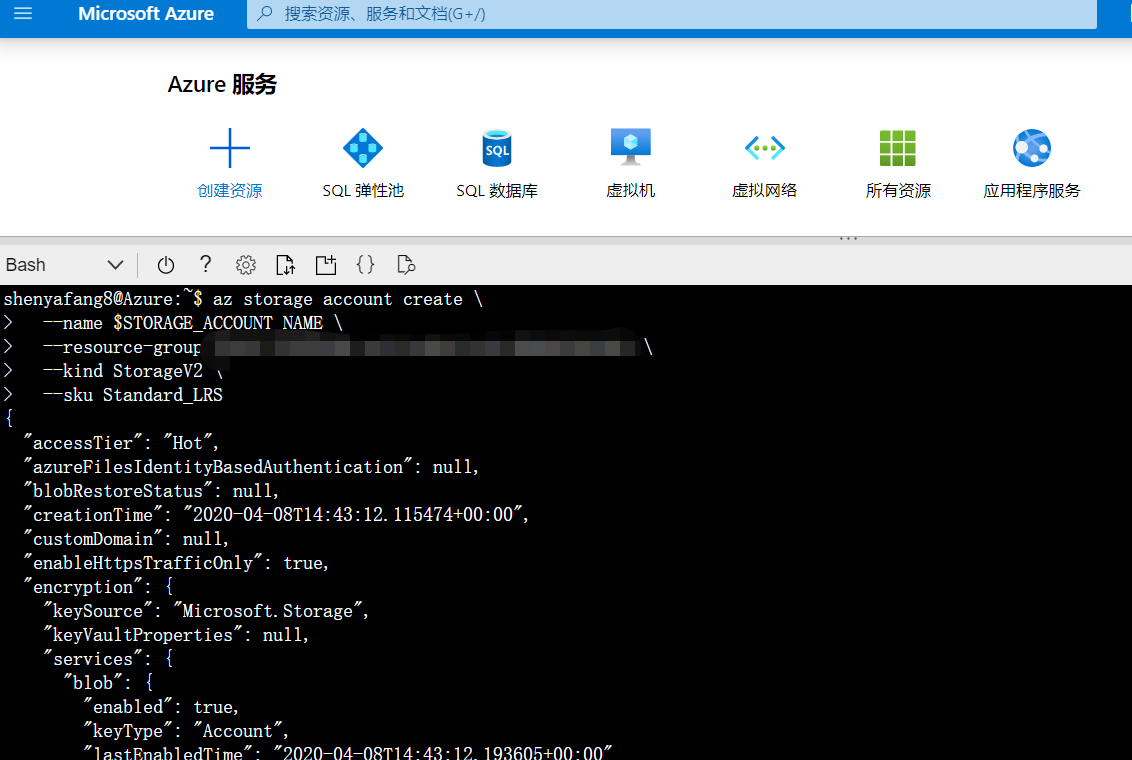Click the Microsoft Azure home title
Screen dimensions: 1132x760
coord(146,14)
